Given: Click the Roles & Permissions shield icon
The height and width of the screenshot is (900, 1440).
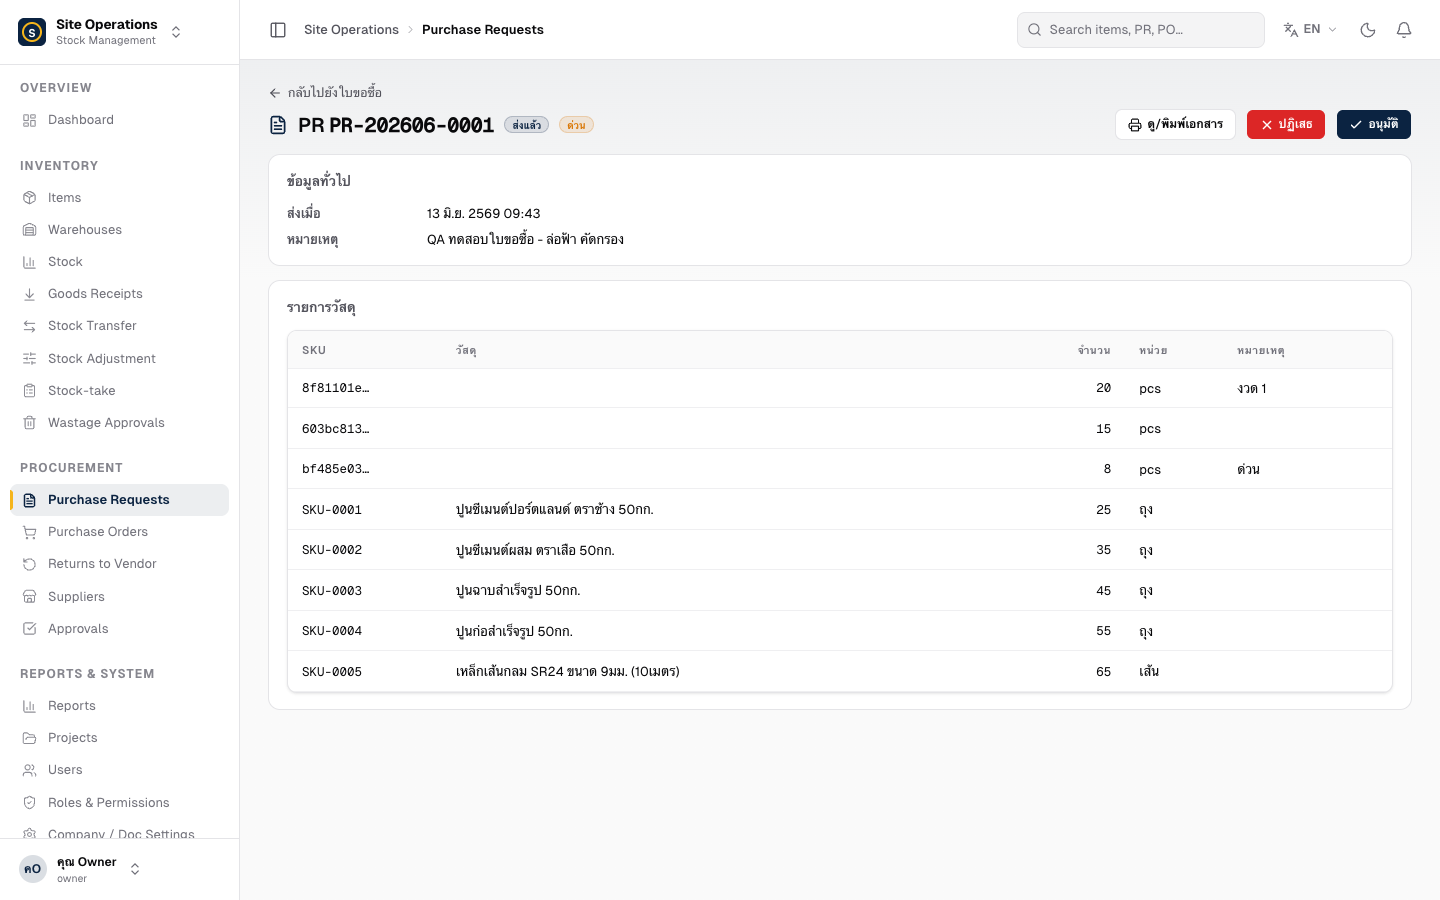Looking at the screenshot, I should pos(30,803).
